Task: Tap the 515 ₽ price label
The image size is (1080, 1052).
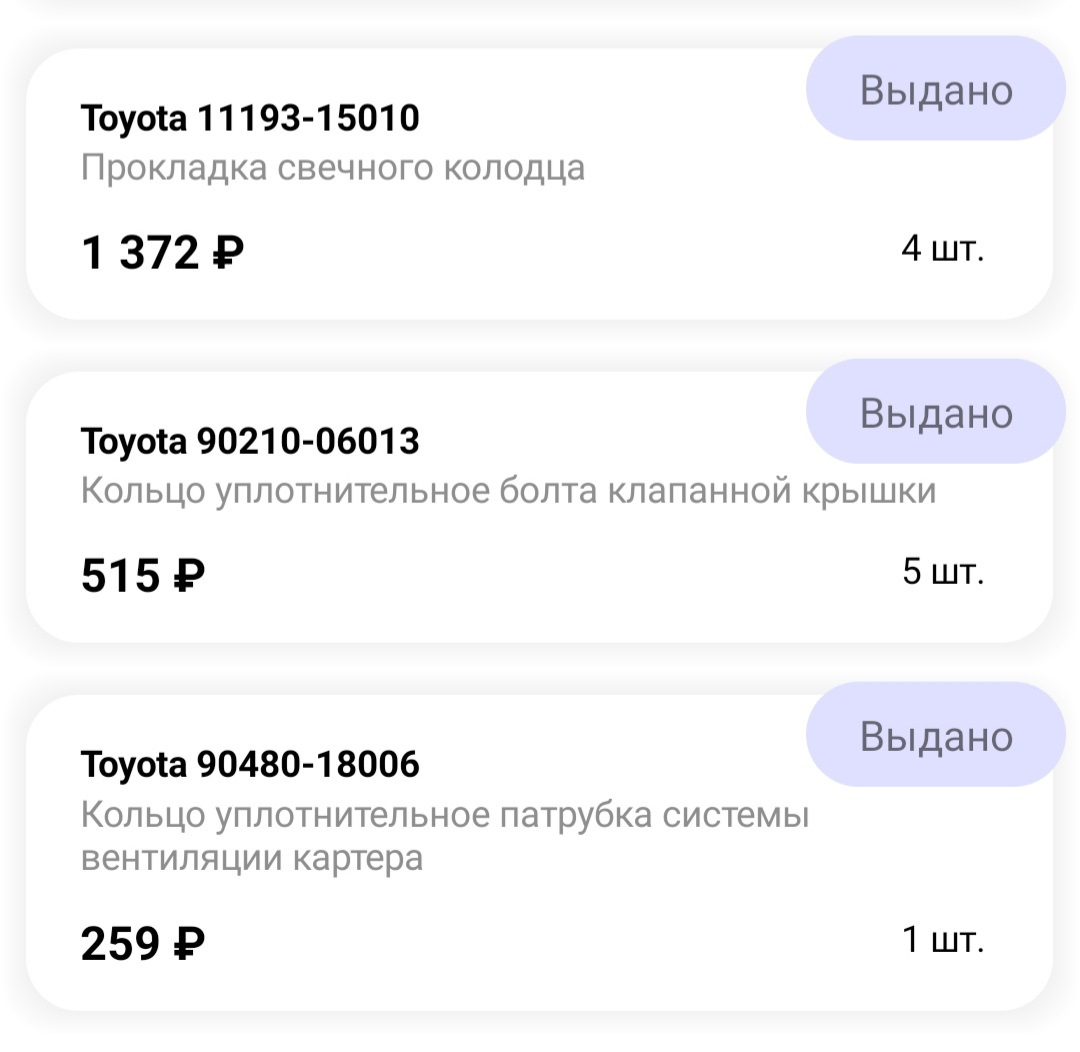Action: (140, 575)
